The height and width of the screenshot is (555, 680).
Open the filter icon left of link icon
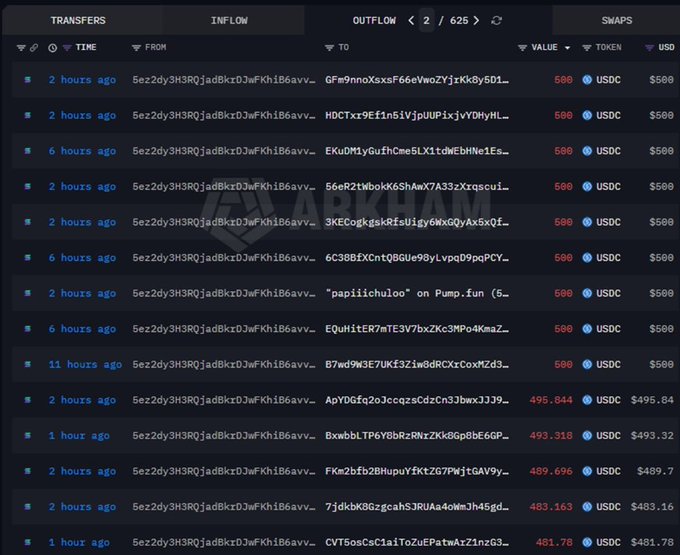click(21, 48)
